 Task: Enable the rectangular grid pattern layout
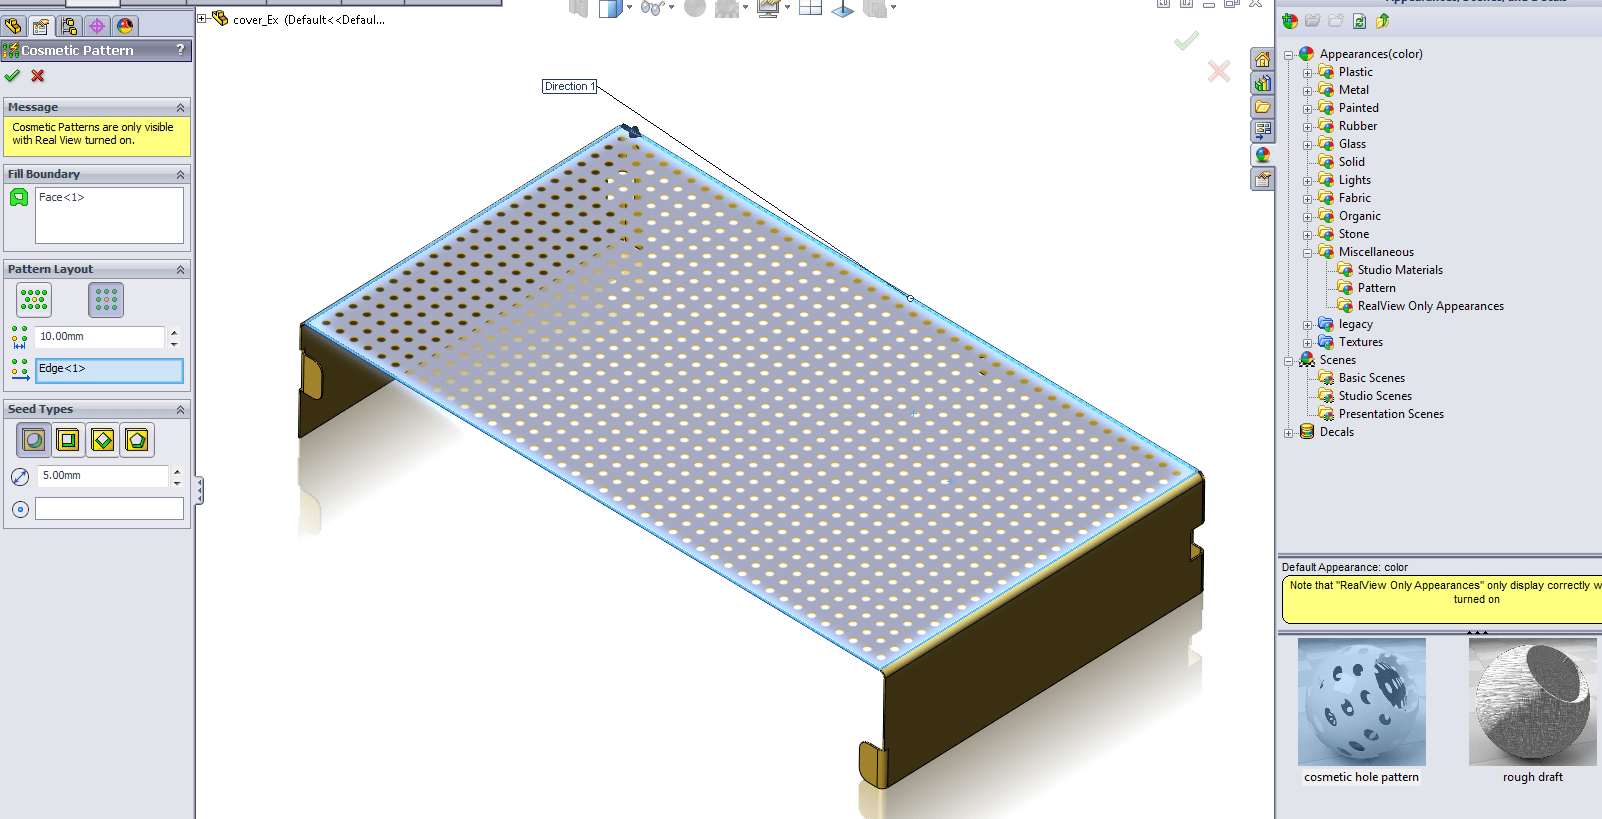[x=106, y=300]
